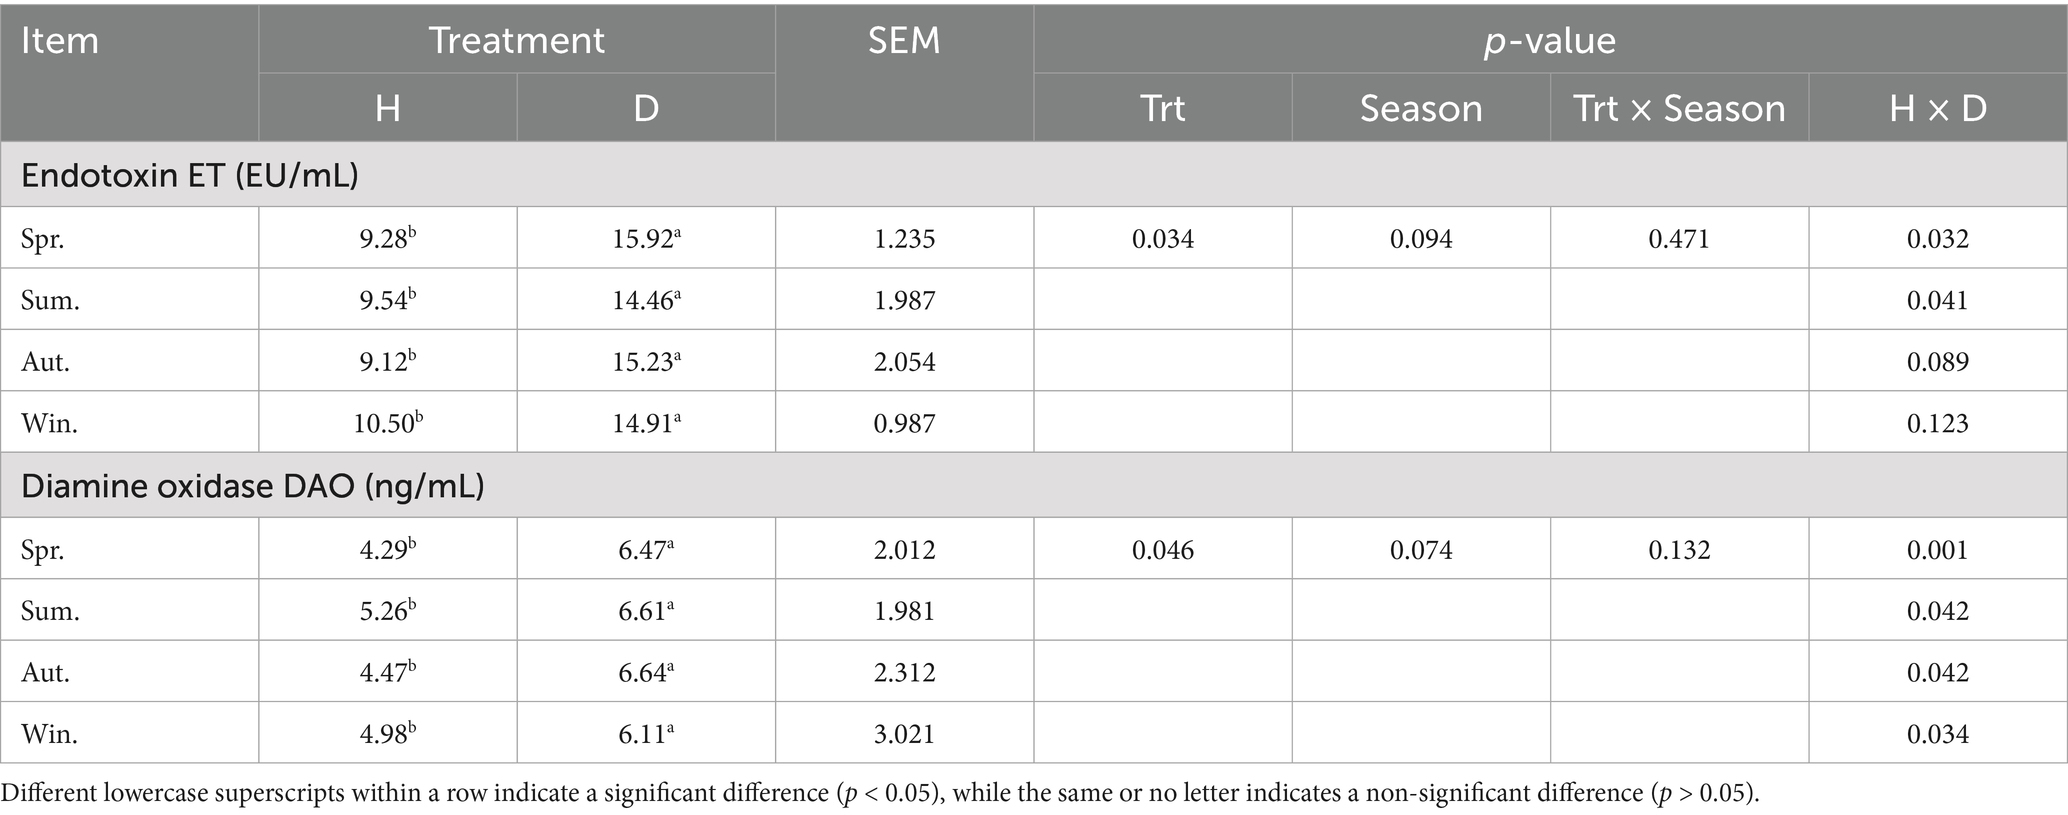
Task: Select the p-value header cell
Action: (x=1550, y=39)
